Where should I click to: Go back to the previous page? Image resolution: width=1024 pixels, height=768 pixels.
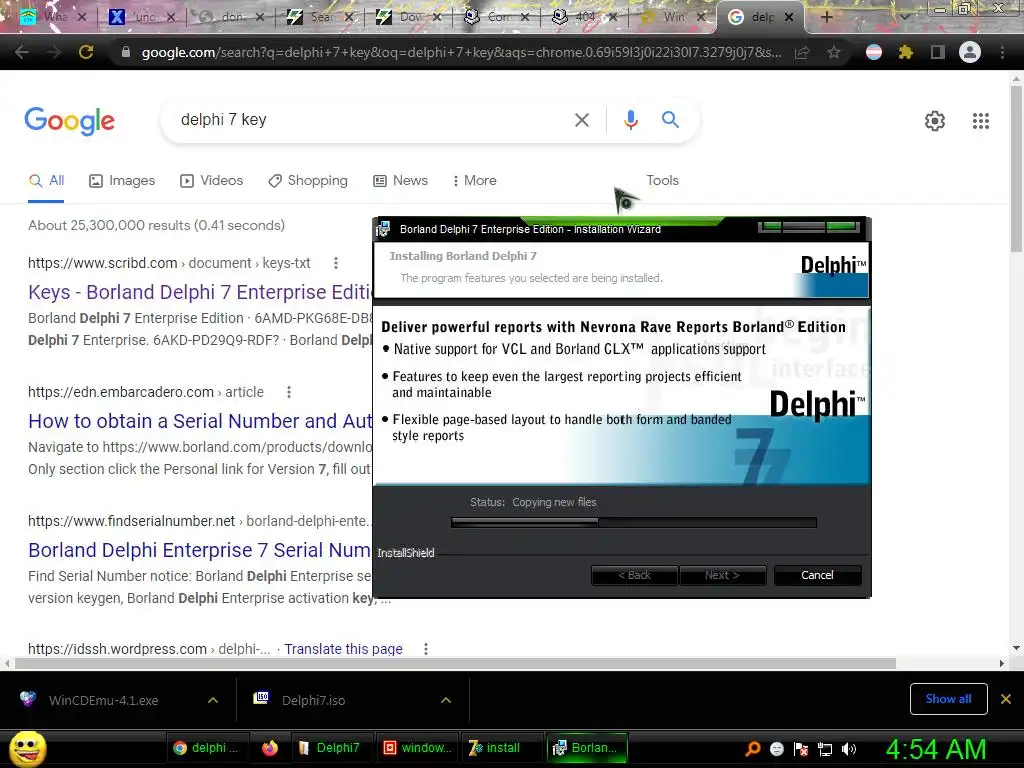(22, 52)
